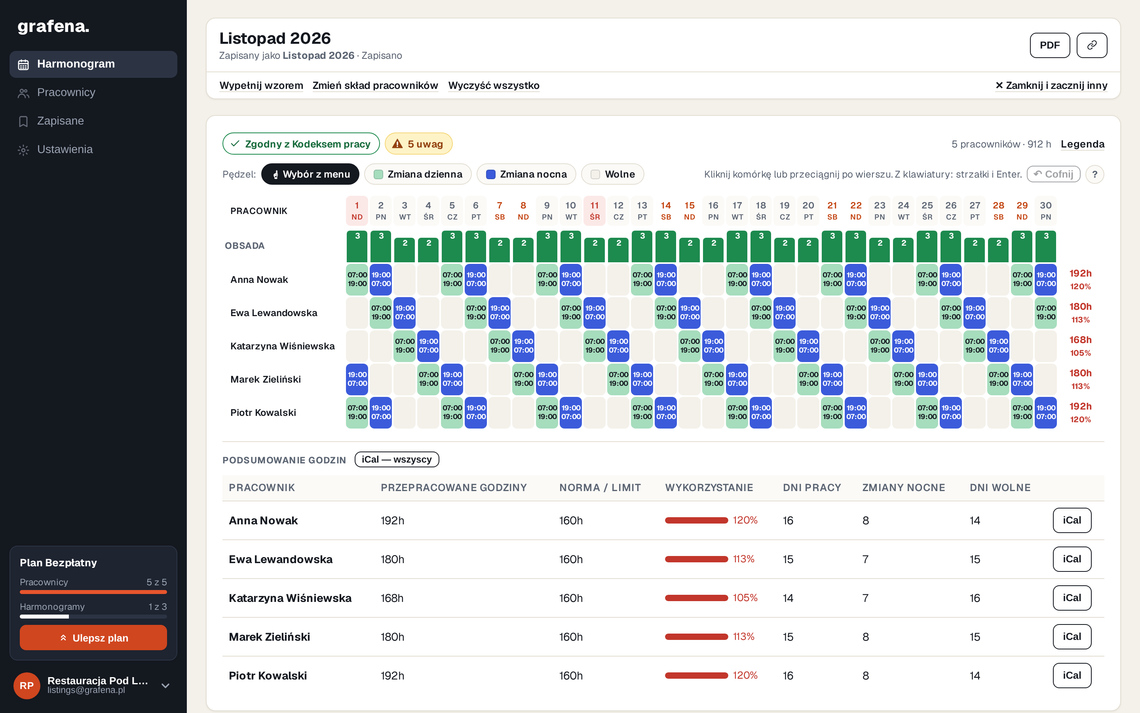Open Ustawienia settings
This screenshot has height=713, width=1140.
93,149
